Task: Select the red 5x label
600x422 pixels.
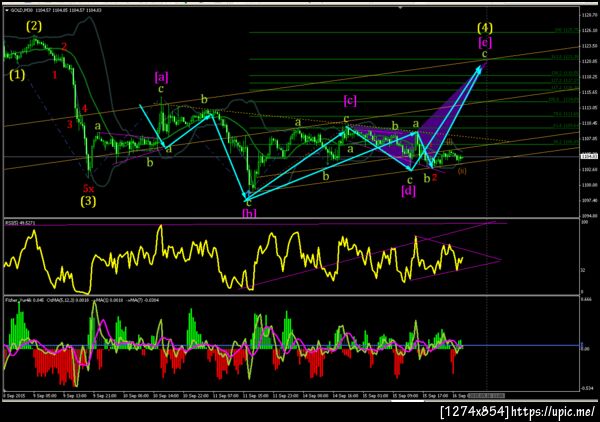Action: [88, 188]
